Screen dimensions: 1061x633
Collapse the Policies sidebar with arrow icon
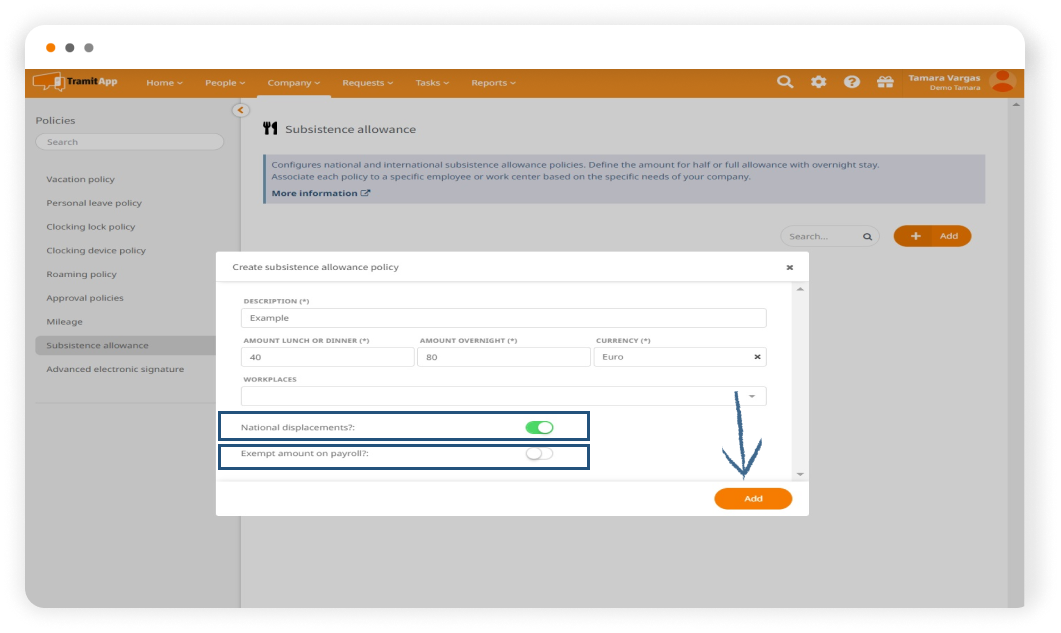click(x=240, y=110)
